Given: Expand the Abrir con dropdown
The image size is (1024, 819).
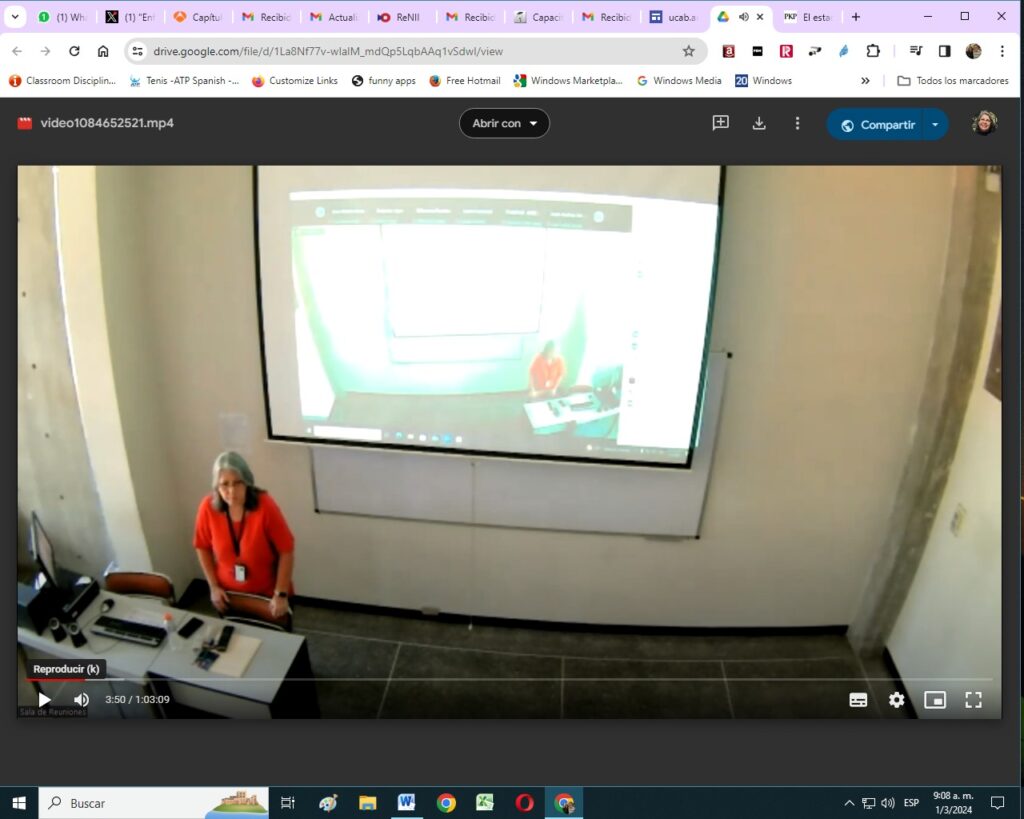Looking at the screenshot, I should (x=504, y=123).
